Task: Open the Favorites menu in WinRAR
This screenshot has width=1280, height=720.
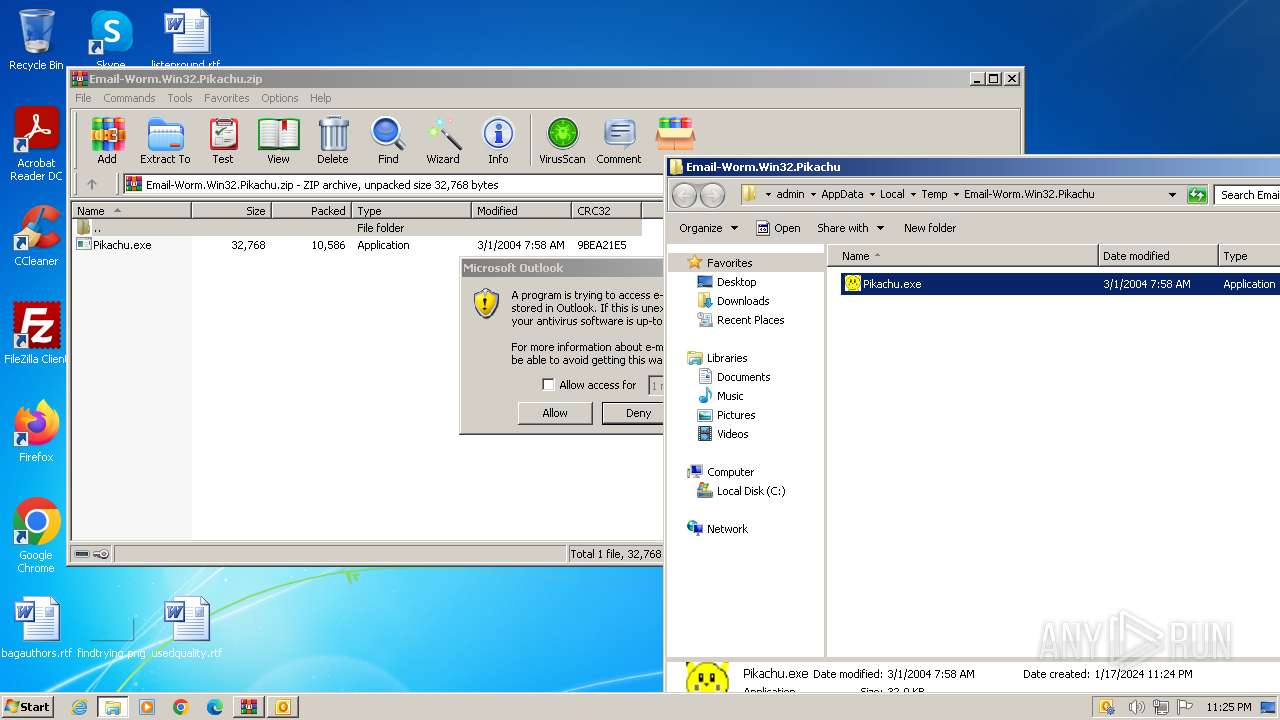Action: [227, 98]
